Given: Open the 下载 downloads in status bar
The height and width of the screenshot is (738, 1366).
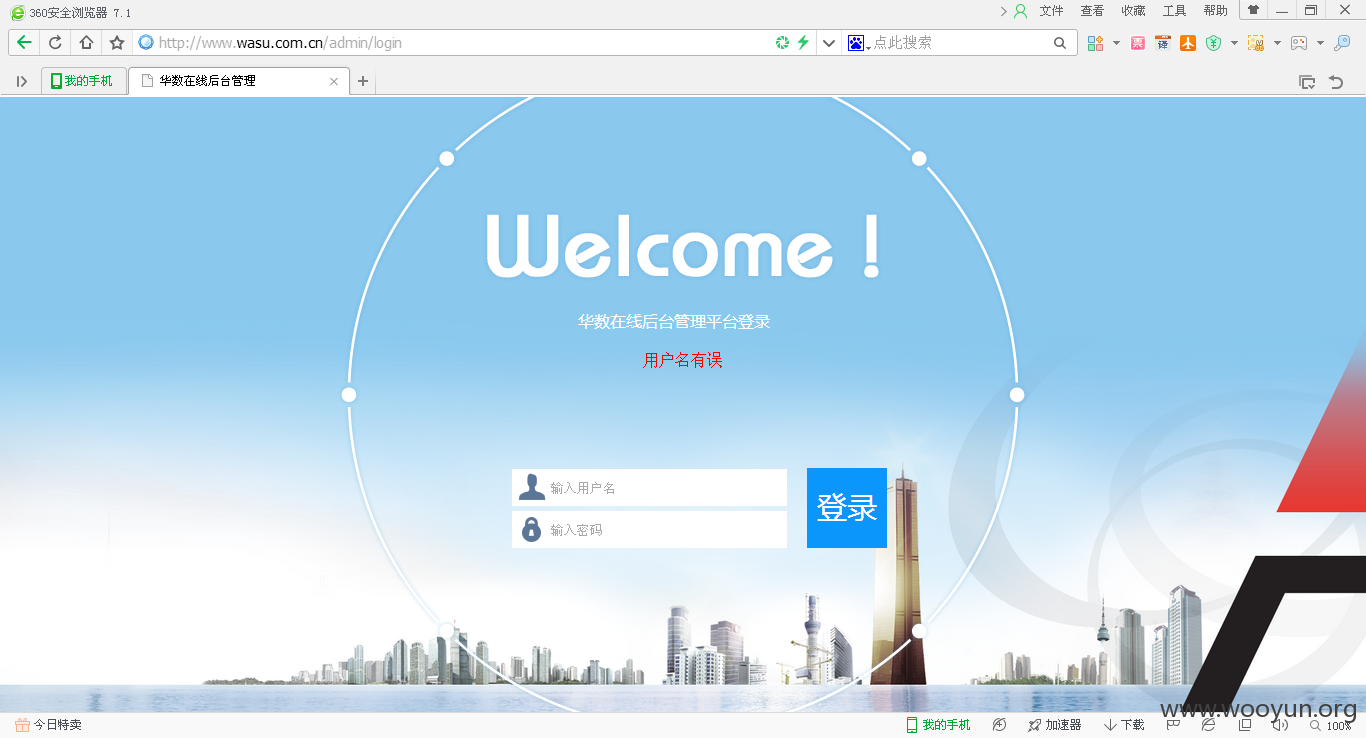Looking at the screenshot, I should [1124, 725].
